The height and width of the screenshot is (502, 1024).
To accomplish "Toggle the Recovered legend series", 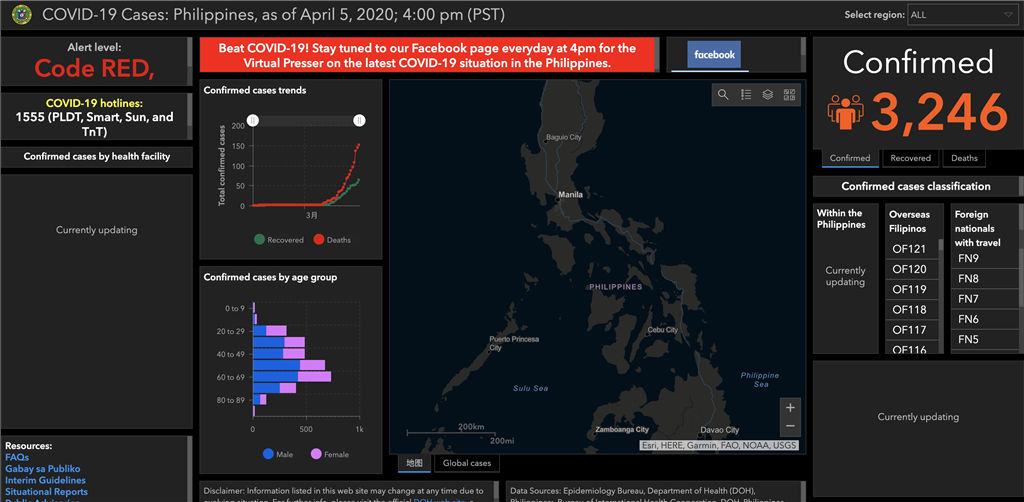I will pos(279,240).
